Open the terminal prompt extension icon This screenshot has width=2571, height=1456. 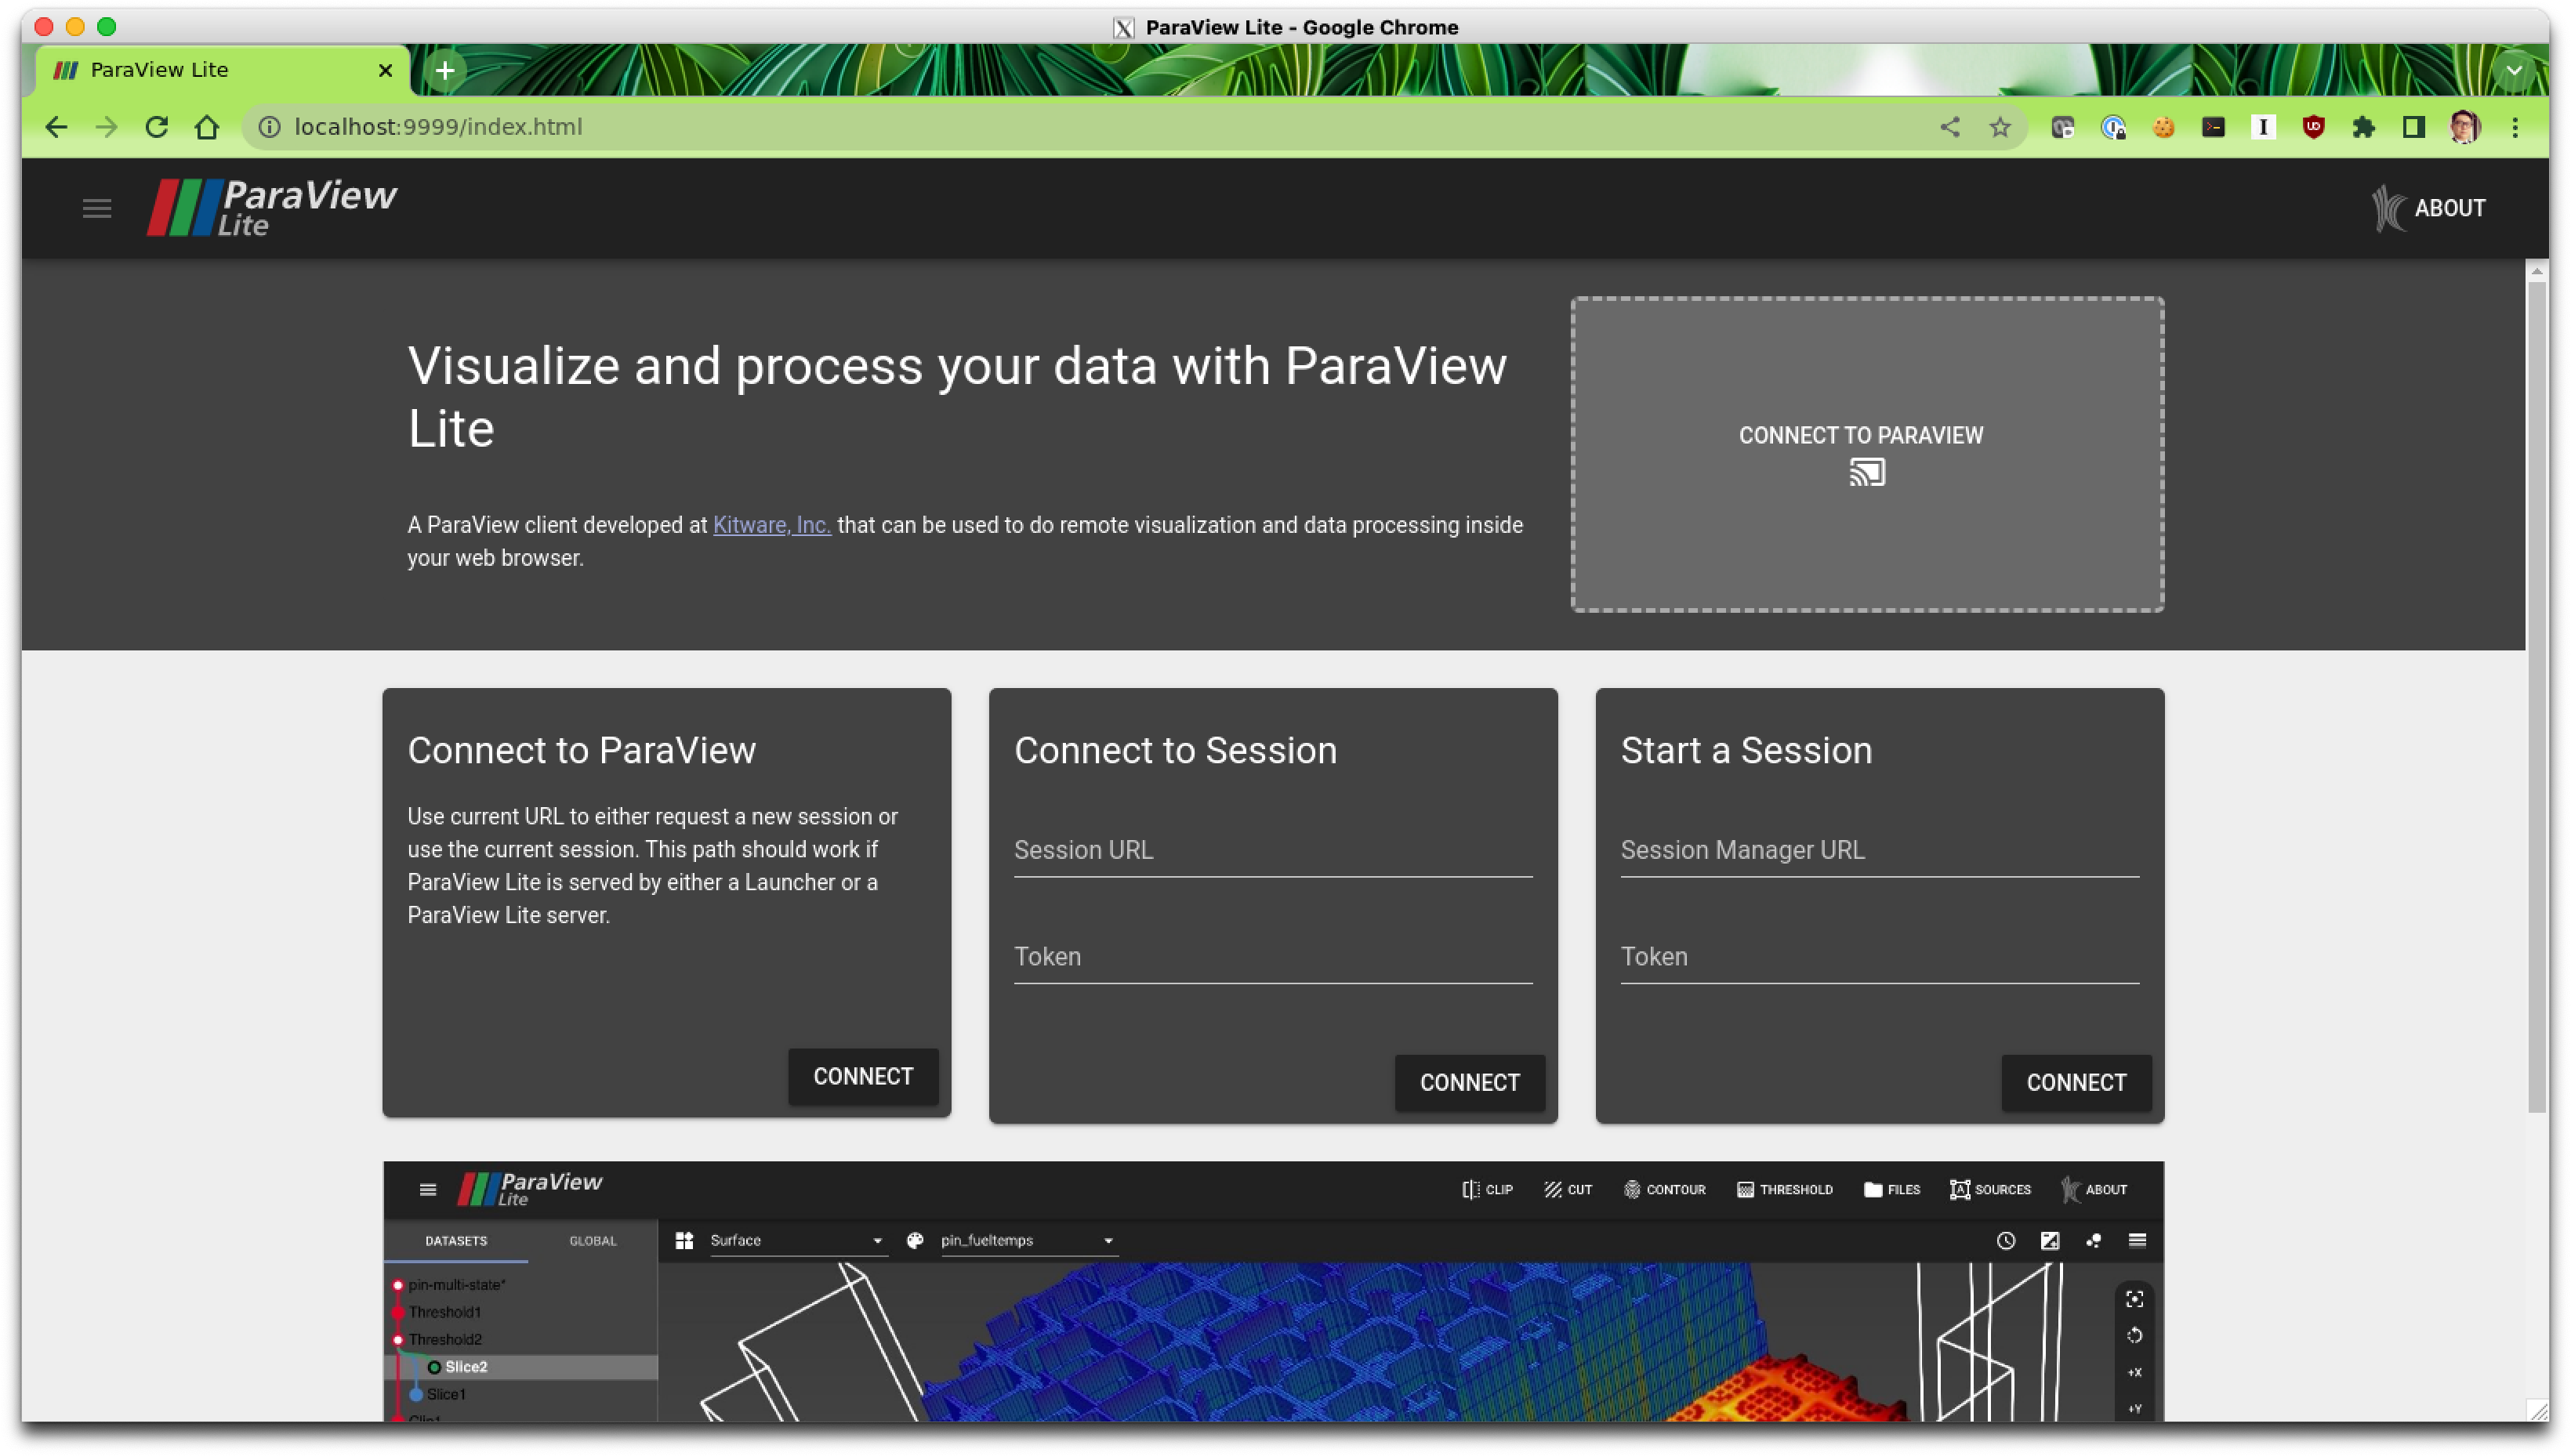click(x=2213, y=127)
